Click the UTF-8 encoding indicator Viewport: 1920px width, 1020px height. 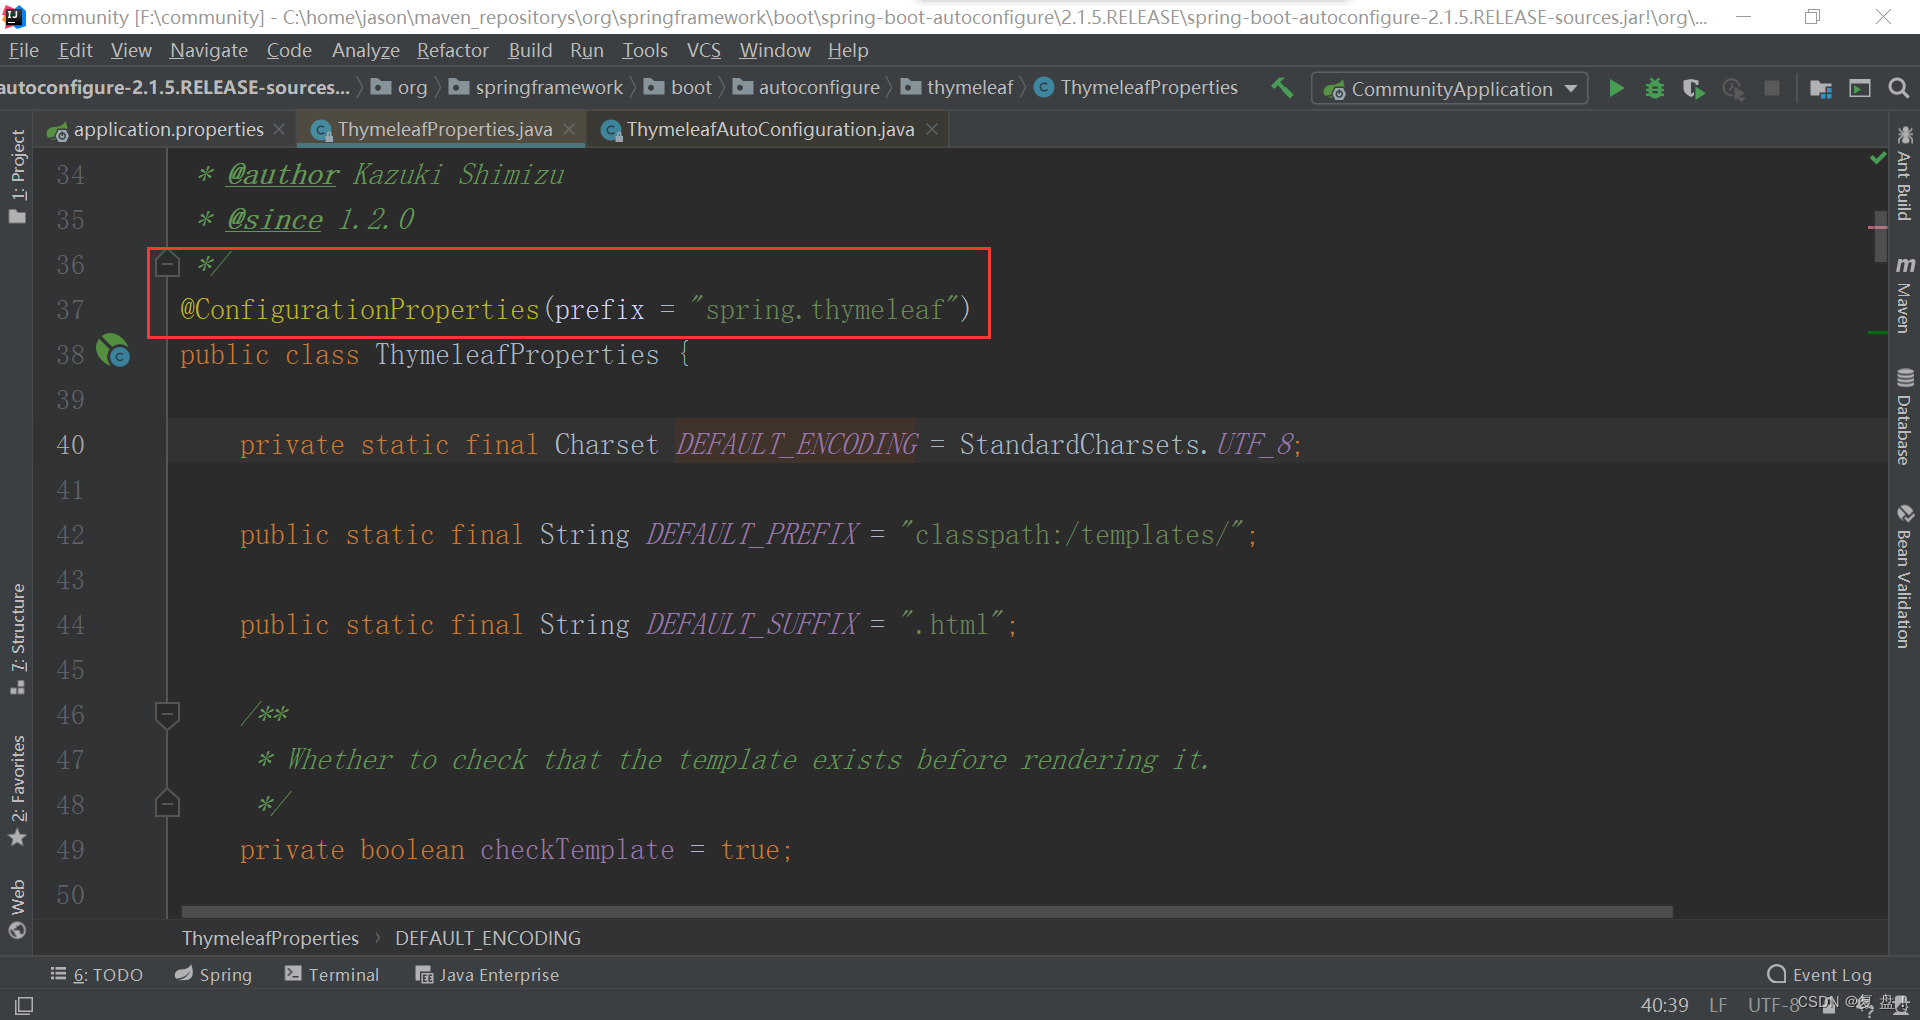(x=1773, y=1005)
